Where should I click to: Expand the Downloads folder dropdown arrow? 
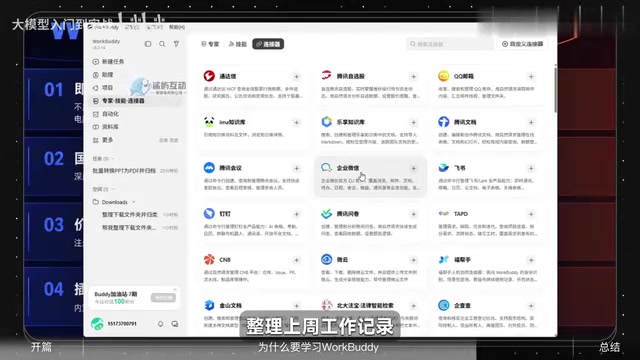click(133, 202)
